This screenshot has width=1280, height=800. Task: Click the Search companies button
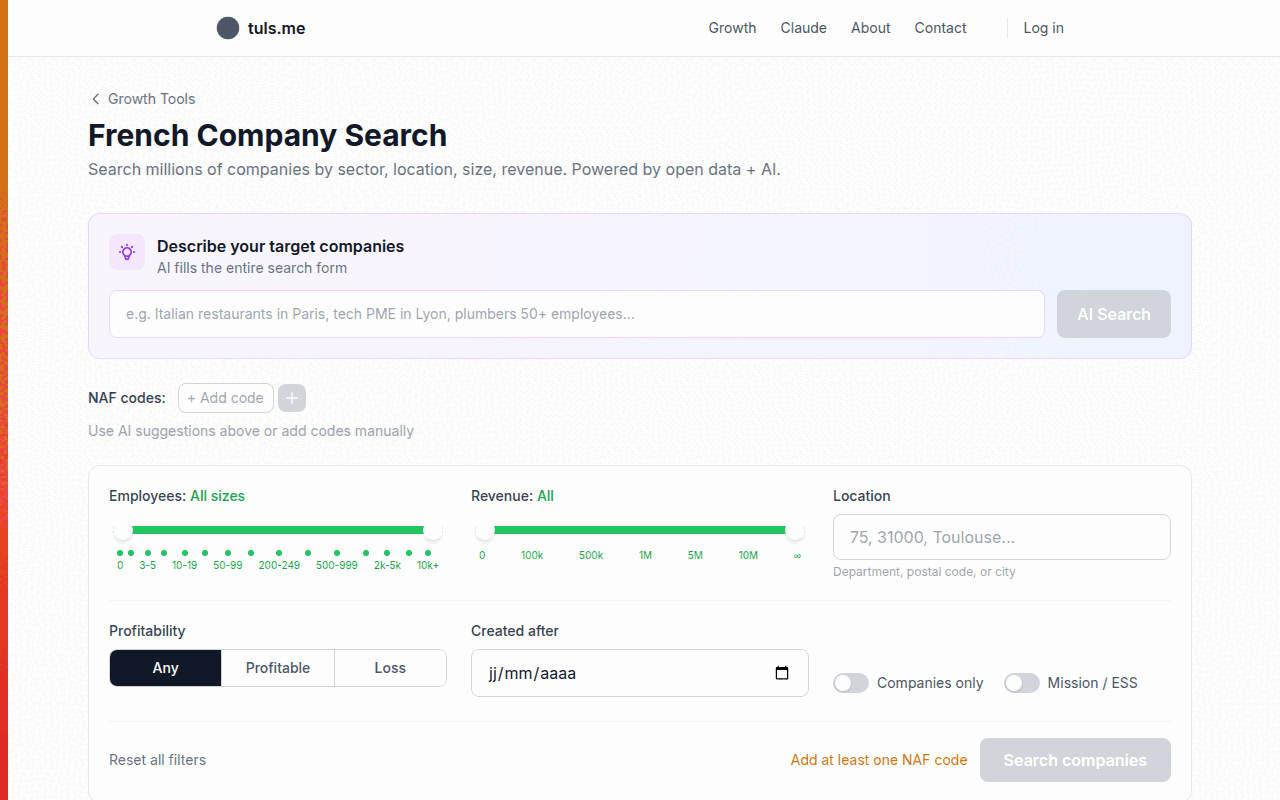pyautogui.click(x=1075, y=760)
